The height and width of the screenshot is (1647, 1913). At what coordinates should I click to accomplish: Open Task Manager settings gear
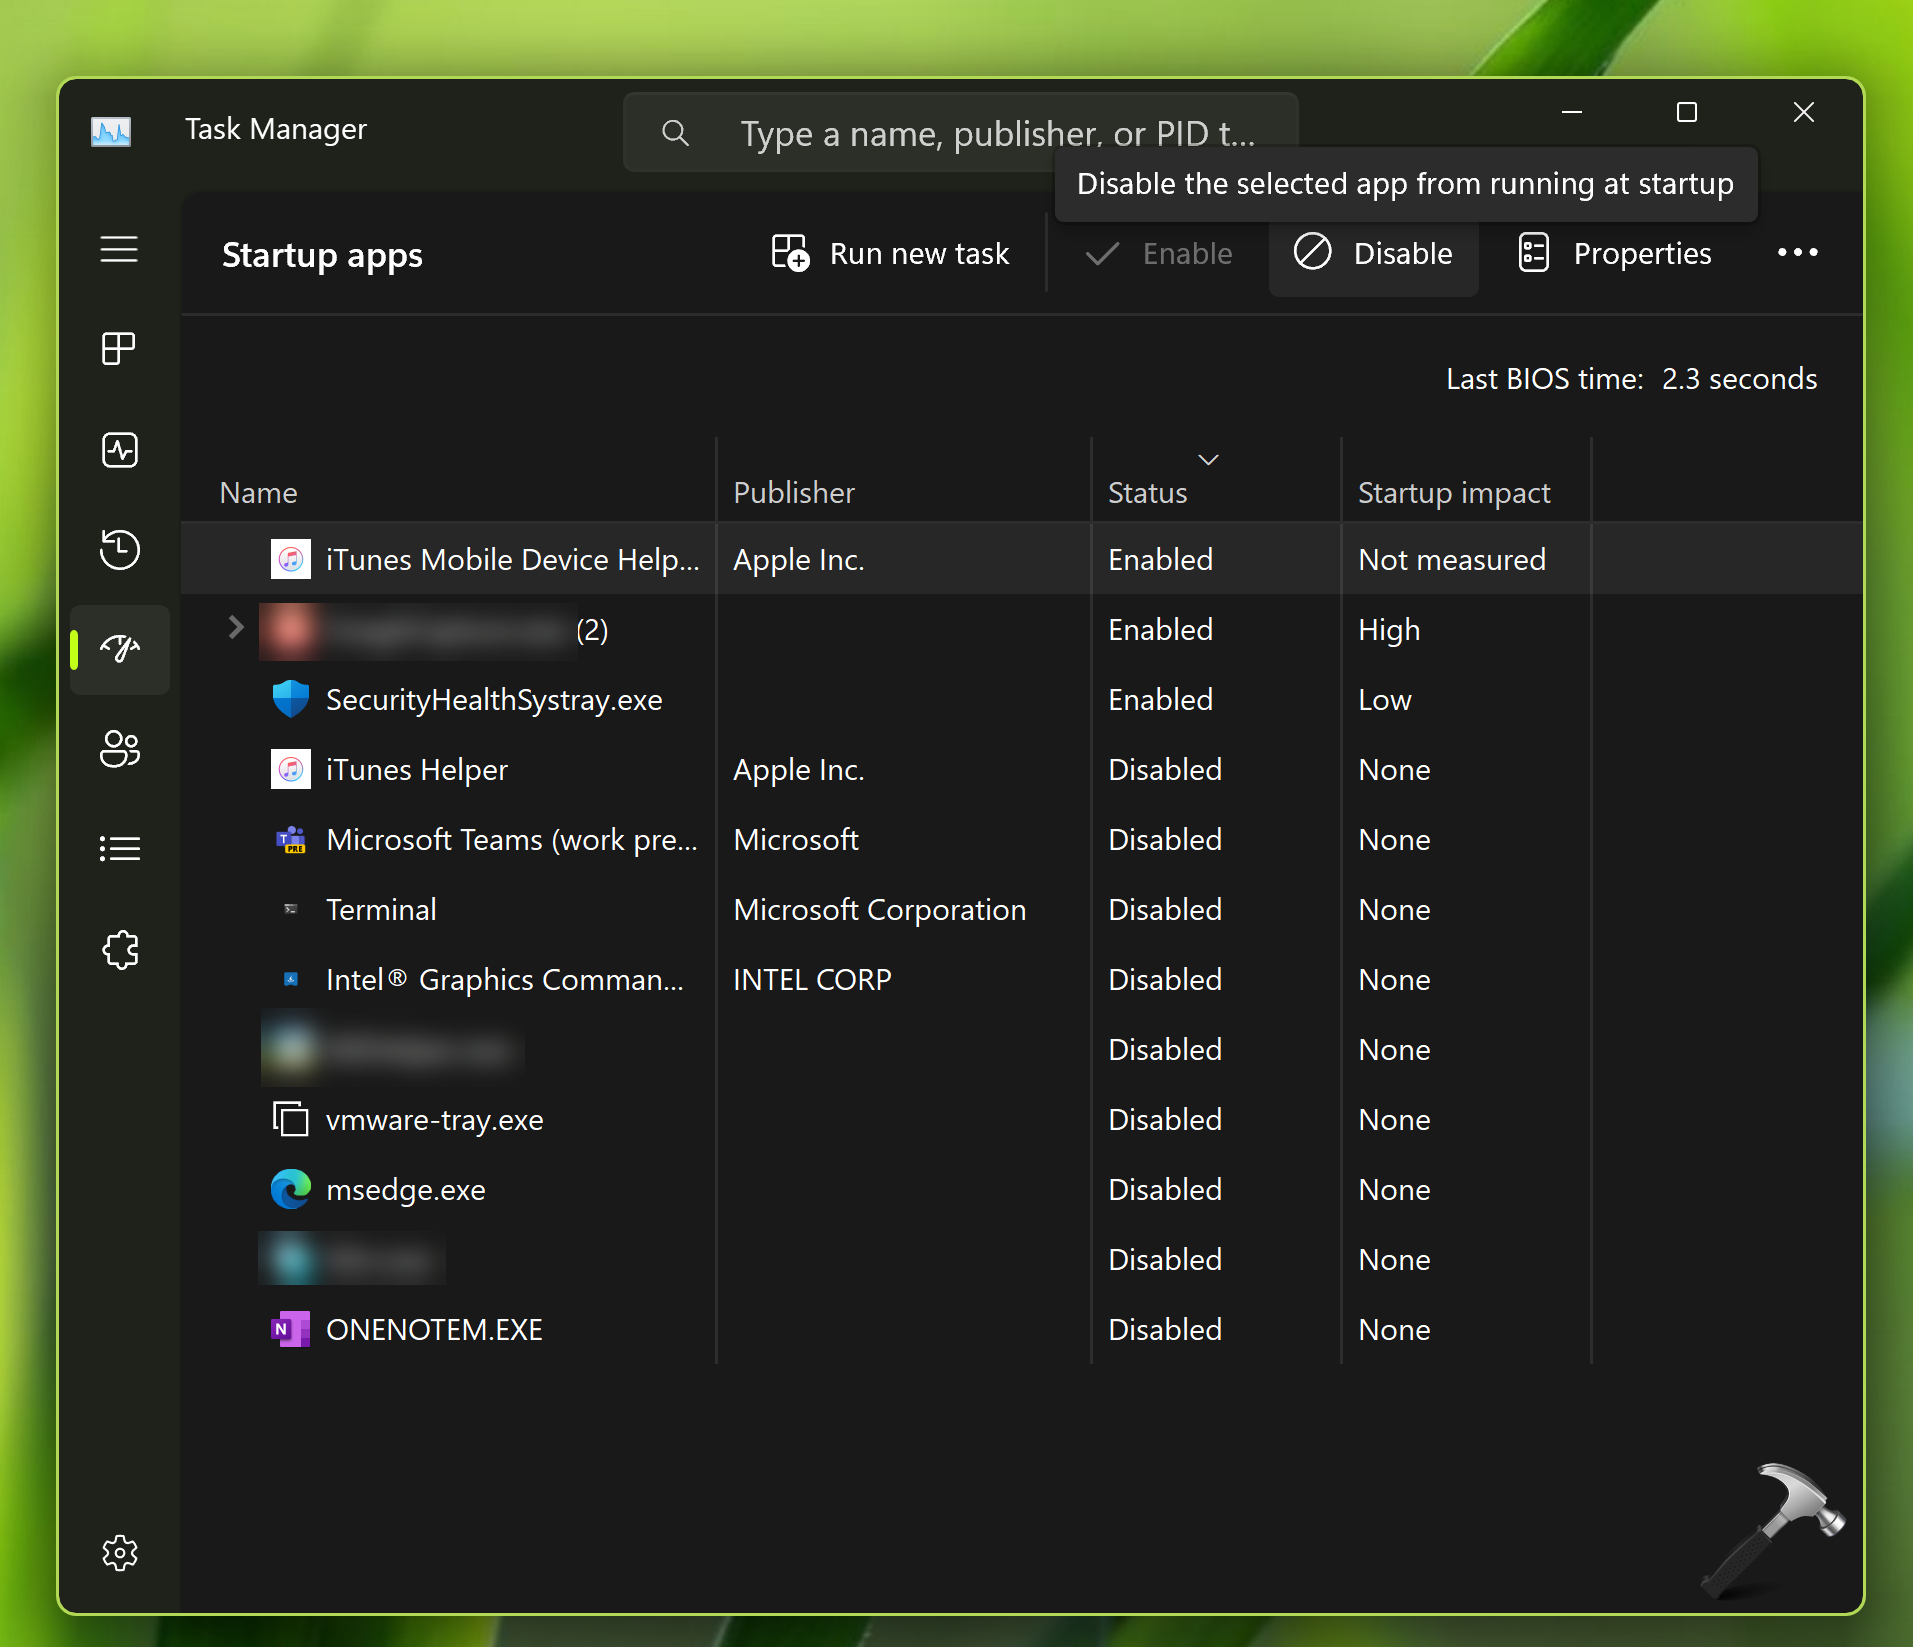coord(119,1553)
